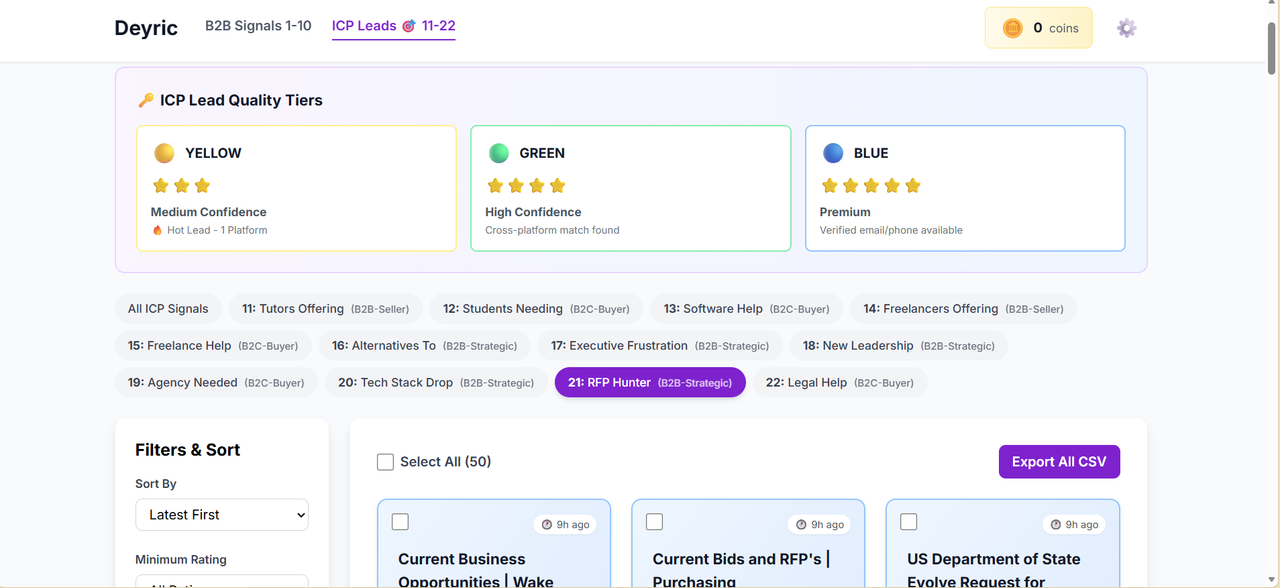Screen dimensions: 1280x588
Task: Check the US Department of State card checkbox
Action: 909,522
